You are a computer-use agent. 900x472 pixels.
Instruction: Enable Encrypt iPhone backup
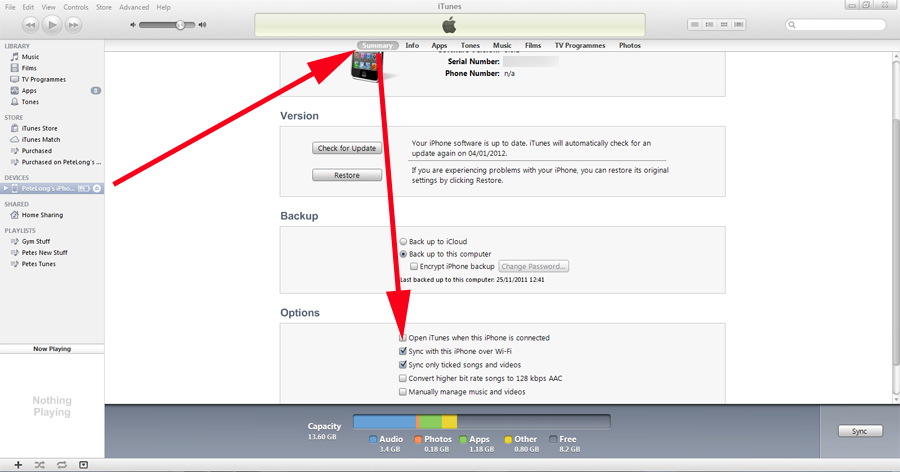coord(413,266)
